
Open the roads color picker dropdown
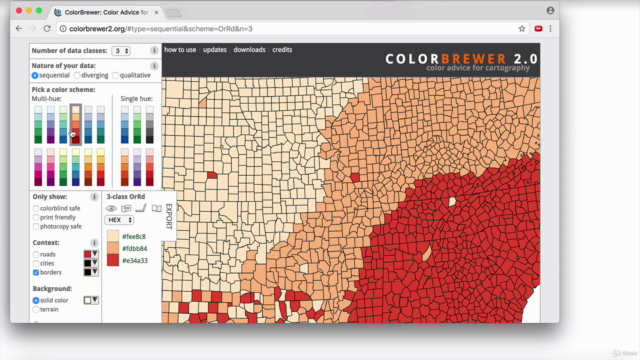[x=91, y=254]
